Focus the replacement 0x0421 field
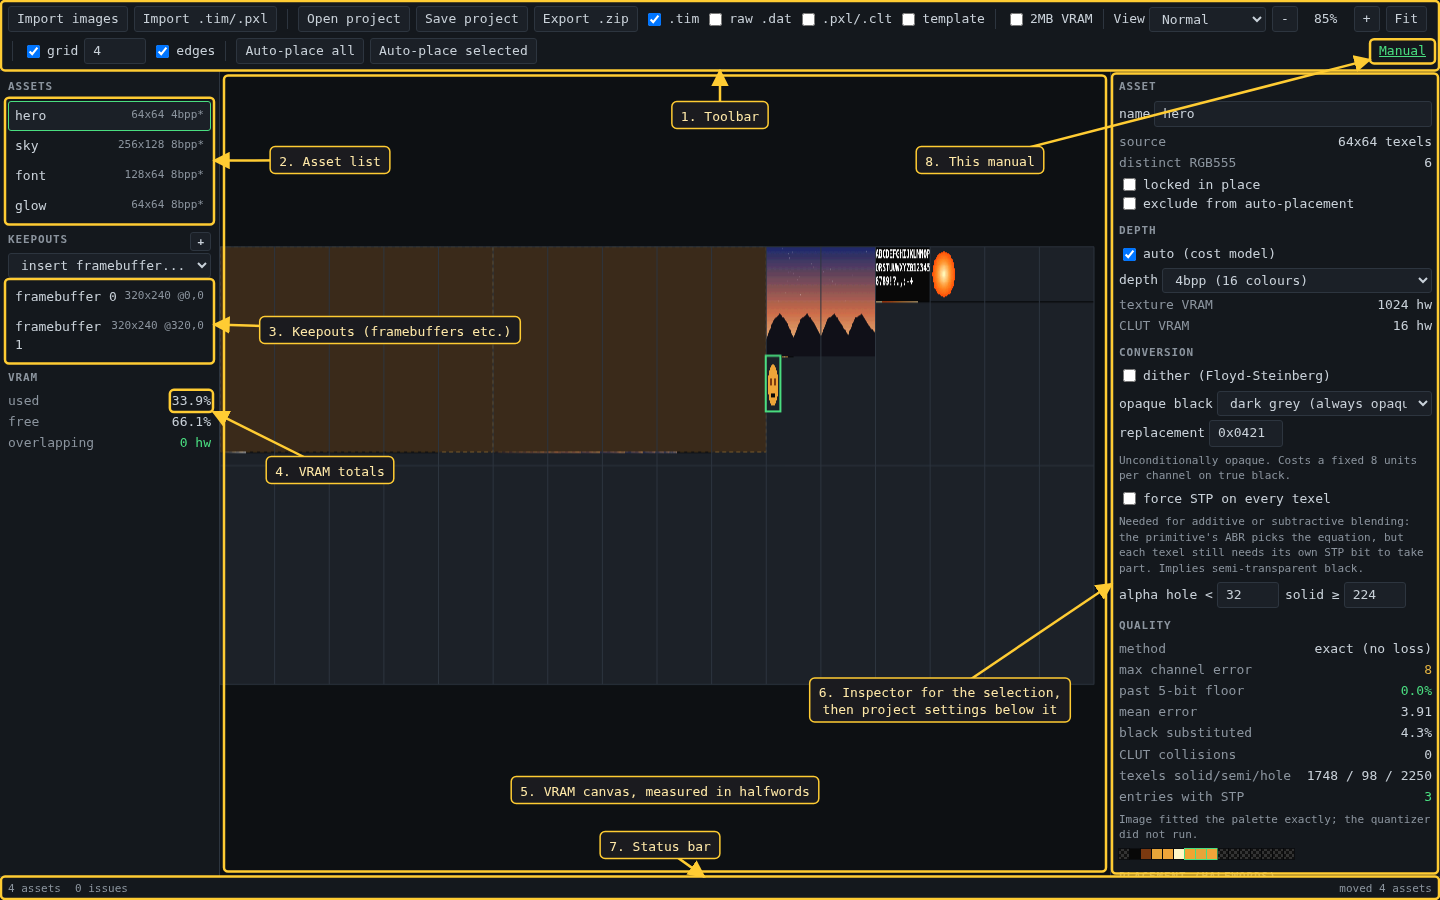Screen dimensions: 1440x900 [x=1246, y=433]
